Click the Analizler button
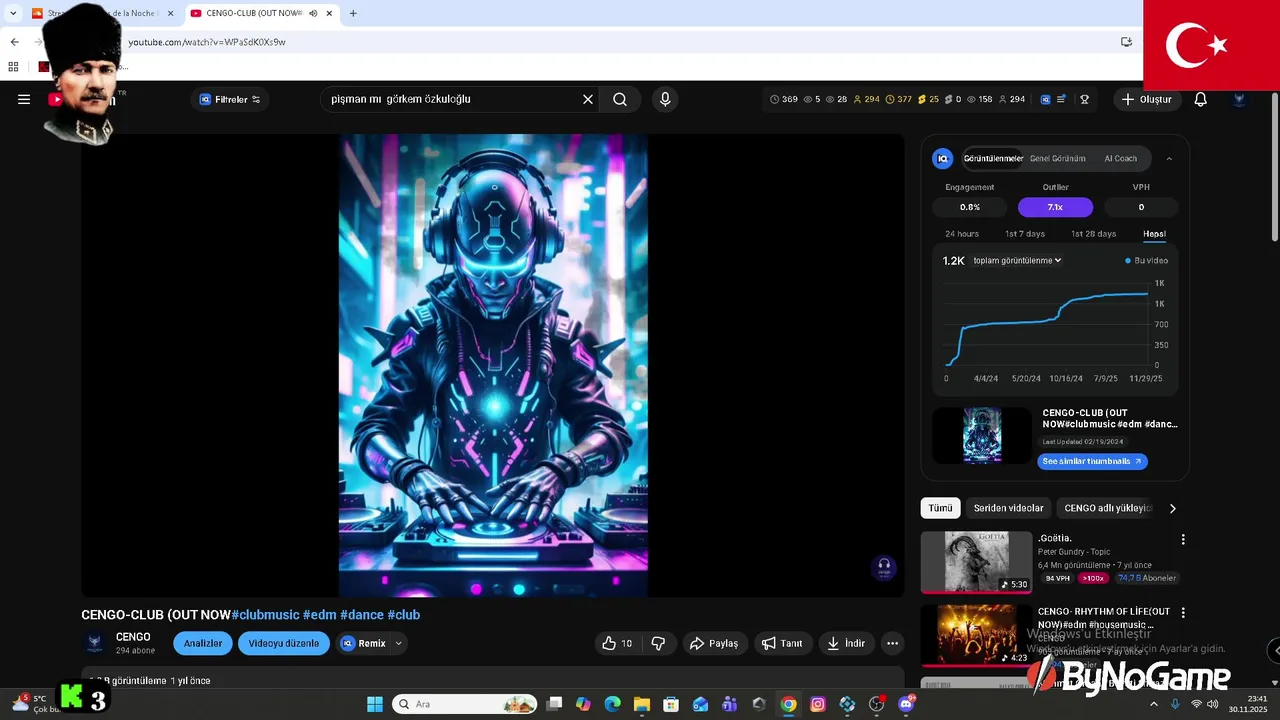This screenshot has width=1280, height=720. pyautogui.click(x=203, y=643)
